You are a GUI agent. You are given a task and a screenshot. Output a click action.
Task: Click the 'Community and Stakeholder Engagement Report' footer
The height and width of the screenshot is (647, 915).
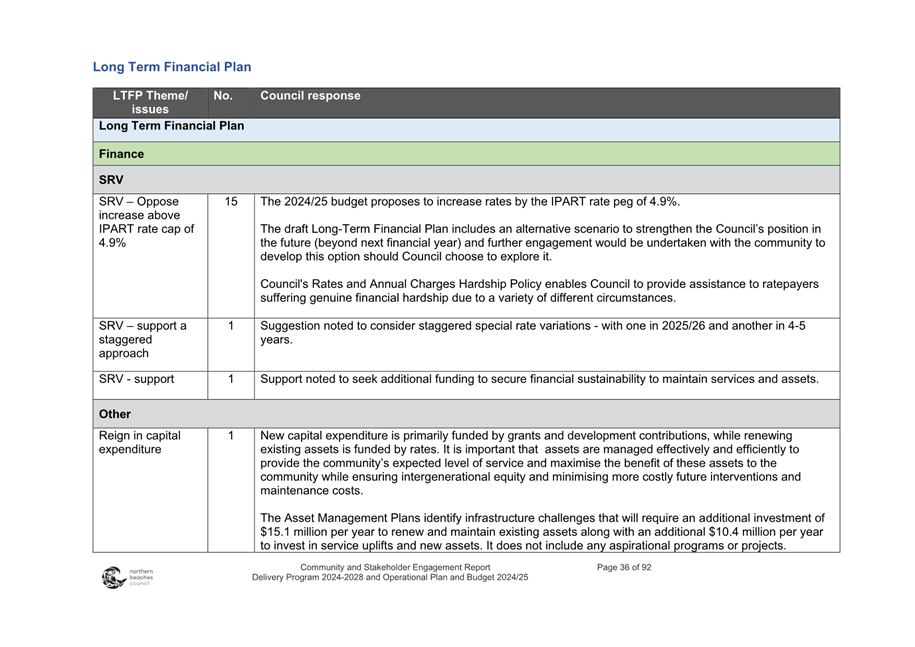[x=394, y=568]
